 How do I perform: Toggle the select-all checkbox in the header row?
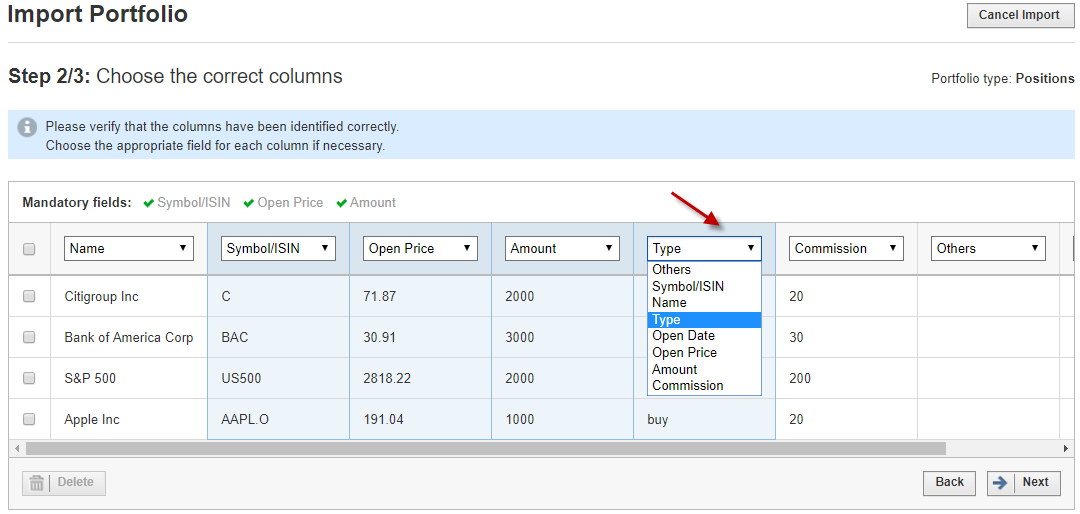(x=29, y=249)
